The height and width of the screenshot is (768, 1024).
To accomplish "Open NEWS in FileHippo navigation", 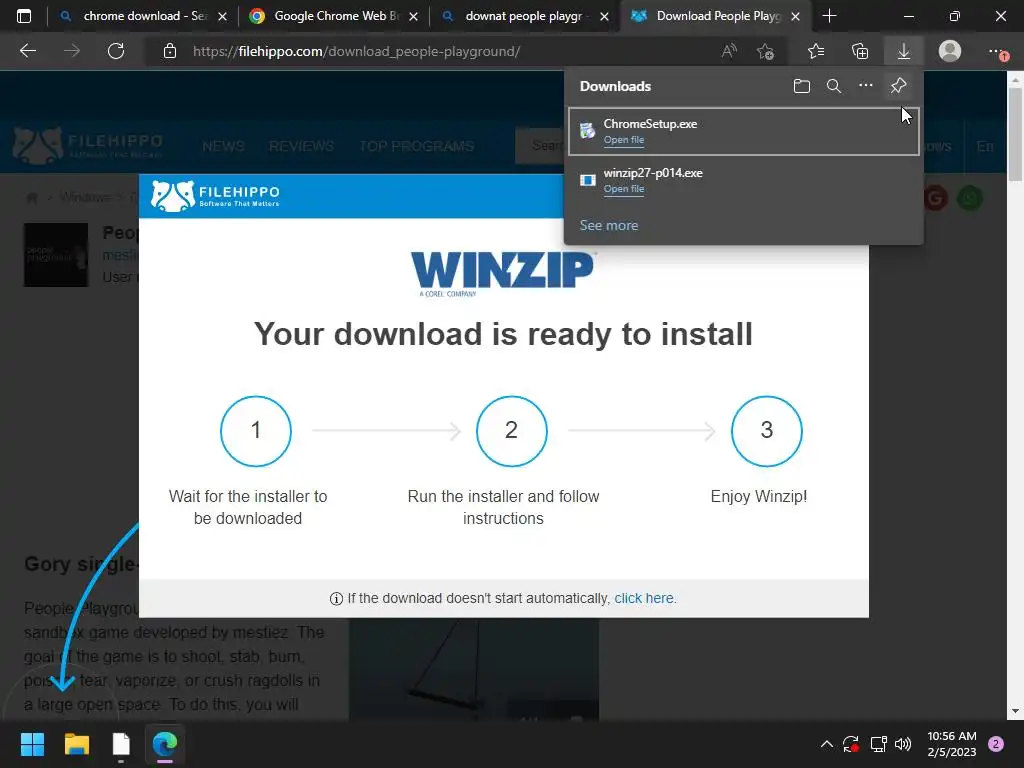I will pyautogui.click(x=223, y=146).
